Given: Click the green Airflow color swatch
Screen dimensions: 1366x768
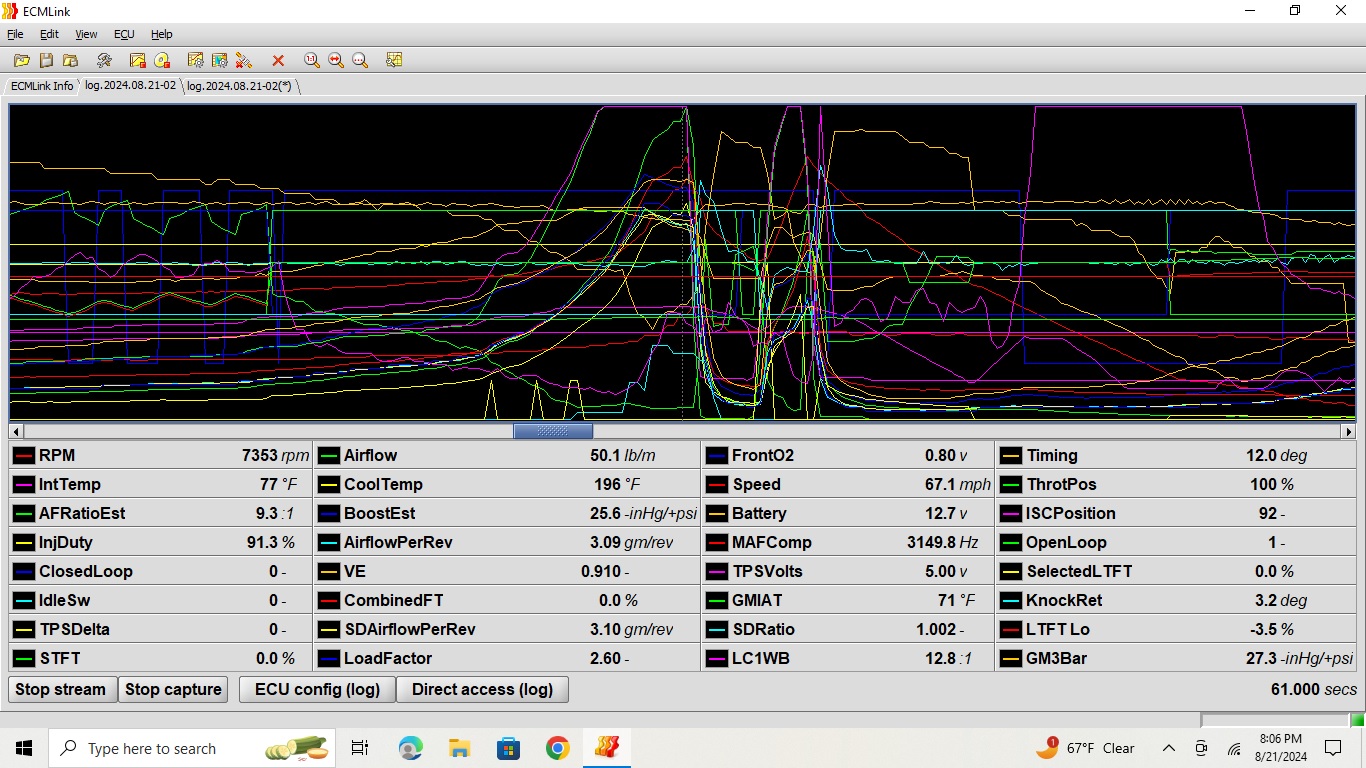Looking at the screenshot, I should click(329, 456).
